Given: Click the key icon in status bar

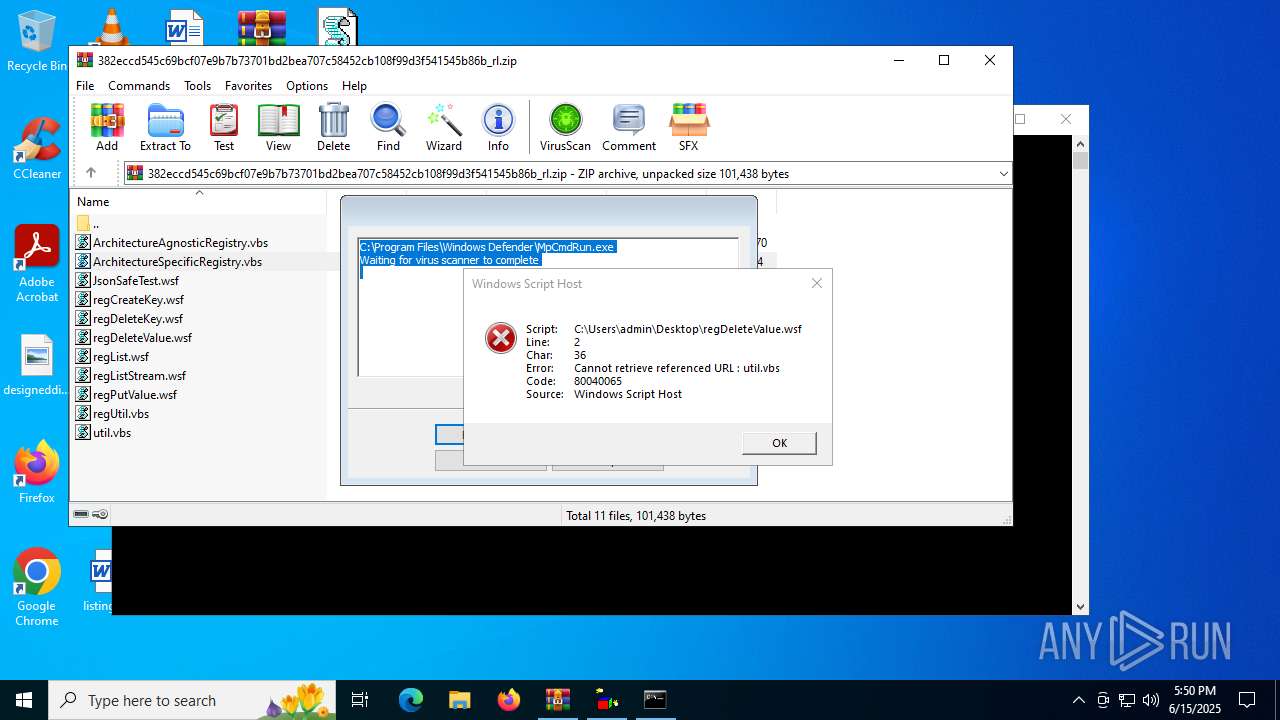Looking at the screenshot, I should click(100, 514).
